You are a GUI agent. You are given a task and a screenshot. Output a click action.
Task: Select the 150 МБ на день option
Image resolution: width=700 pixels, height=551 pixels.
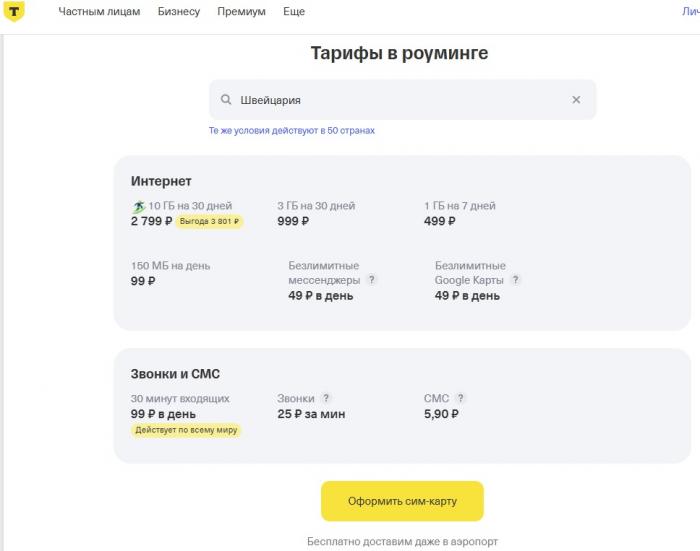click(171, 273)
